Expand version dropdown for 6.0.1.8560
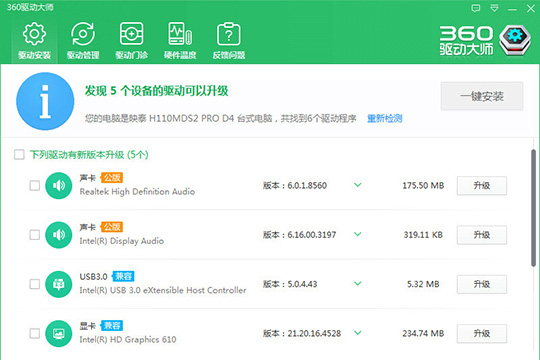This screenshot has width=540, height=360. click(x=358, y=185)
